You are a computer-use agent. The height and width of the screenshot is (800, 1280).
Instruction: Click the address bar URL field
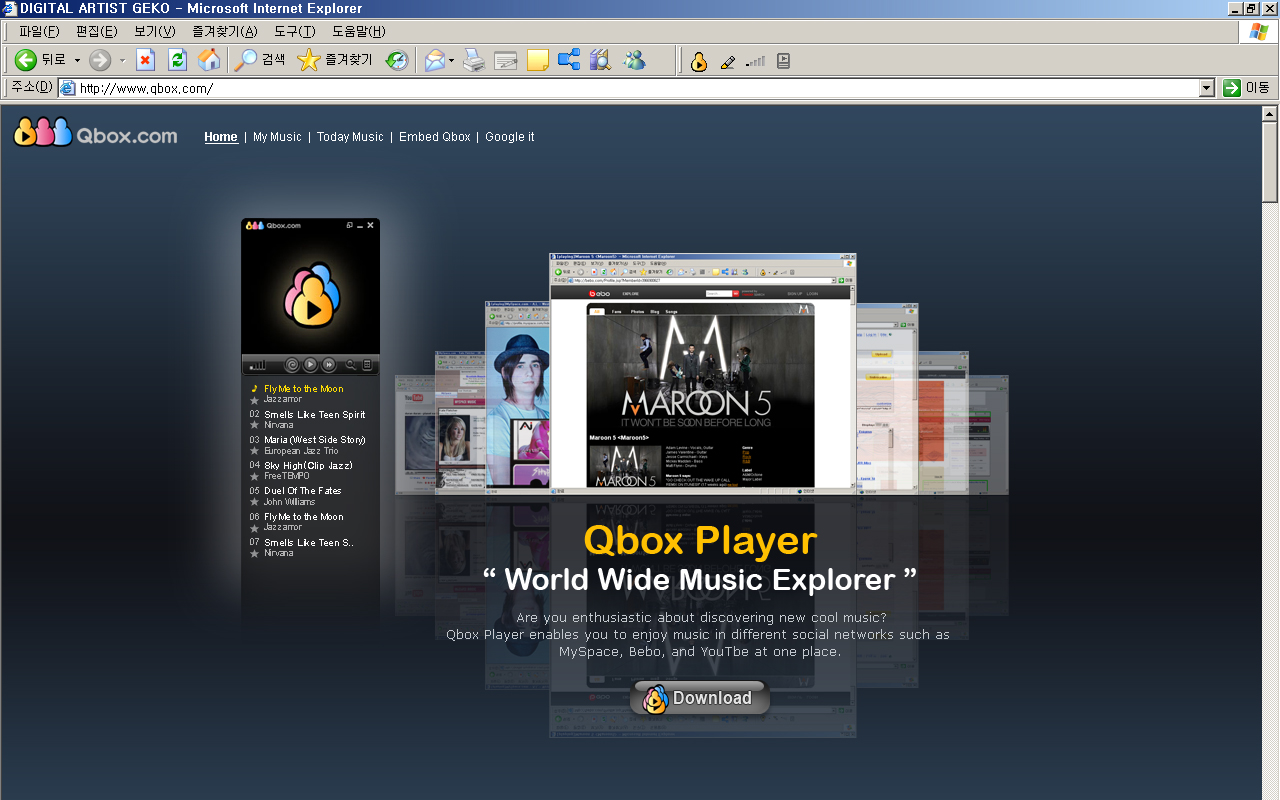pyautogui.click(x=638, y=88)
